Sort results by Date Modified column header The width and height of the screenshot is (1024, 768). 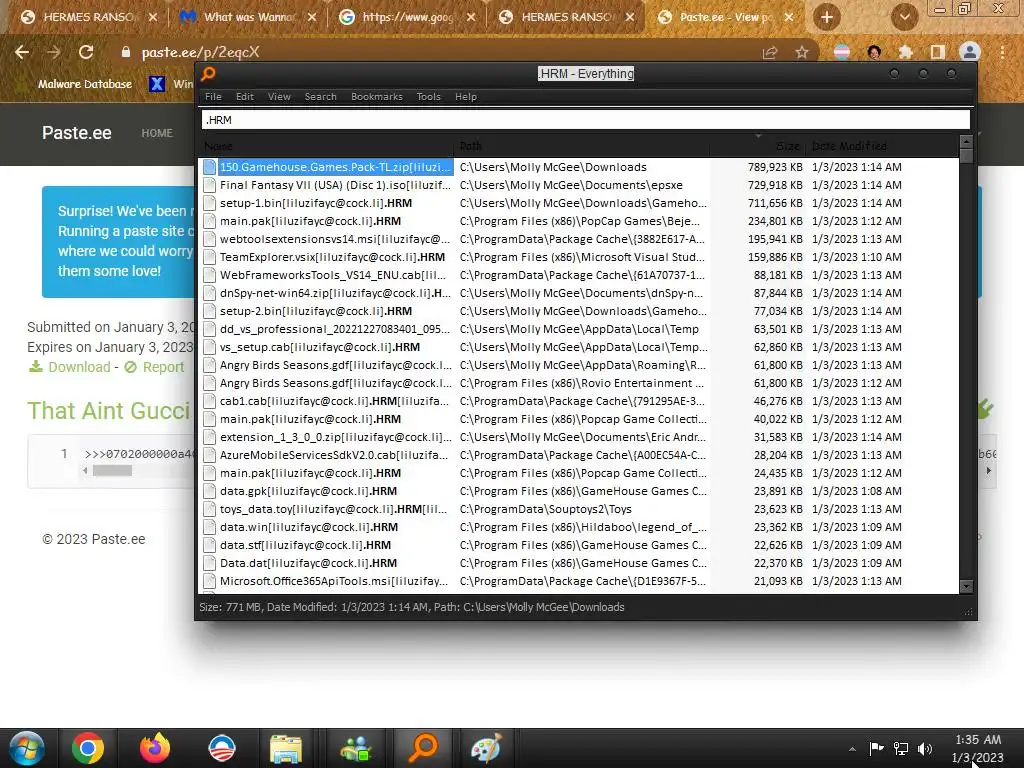point(882,146)
